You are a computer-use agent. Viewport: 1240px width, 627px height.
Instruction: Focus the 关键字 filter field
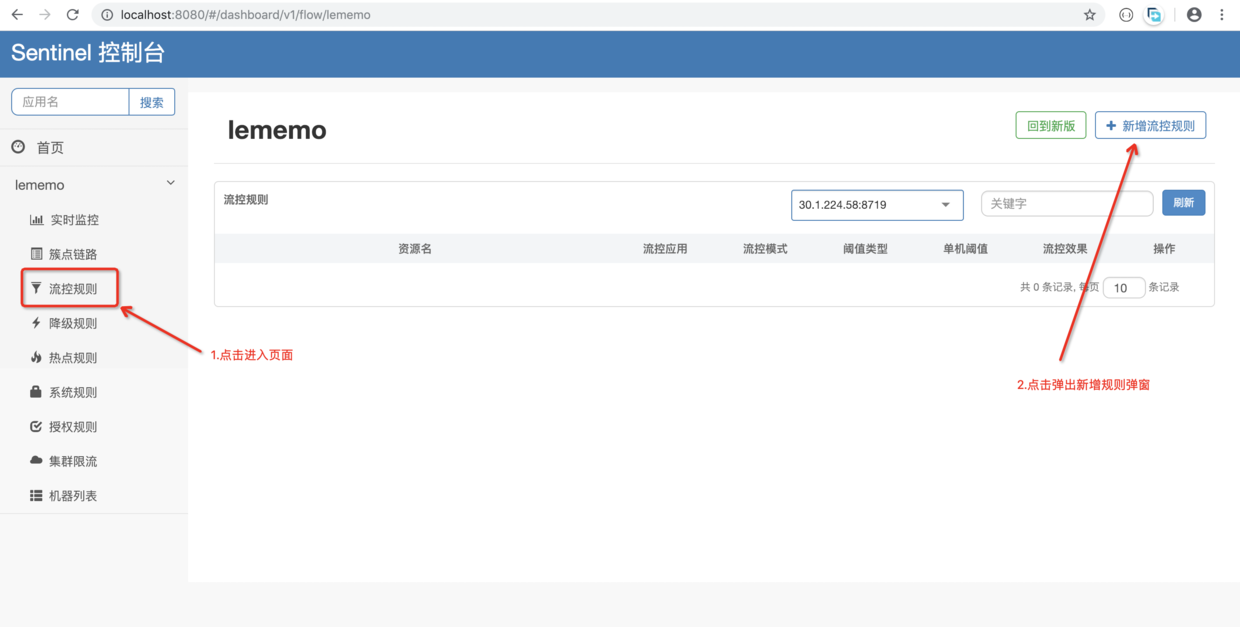(1067, 203)
